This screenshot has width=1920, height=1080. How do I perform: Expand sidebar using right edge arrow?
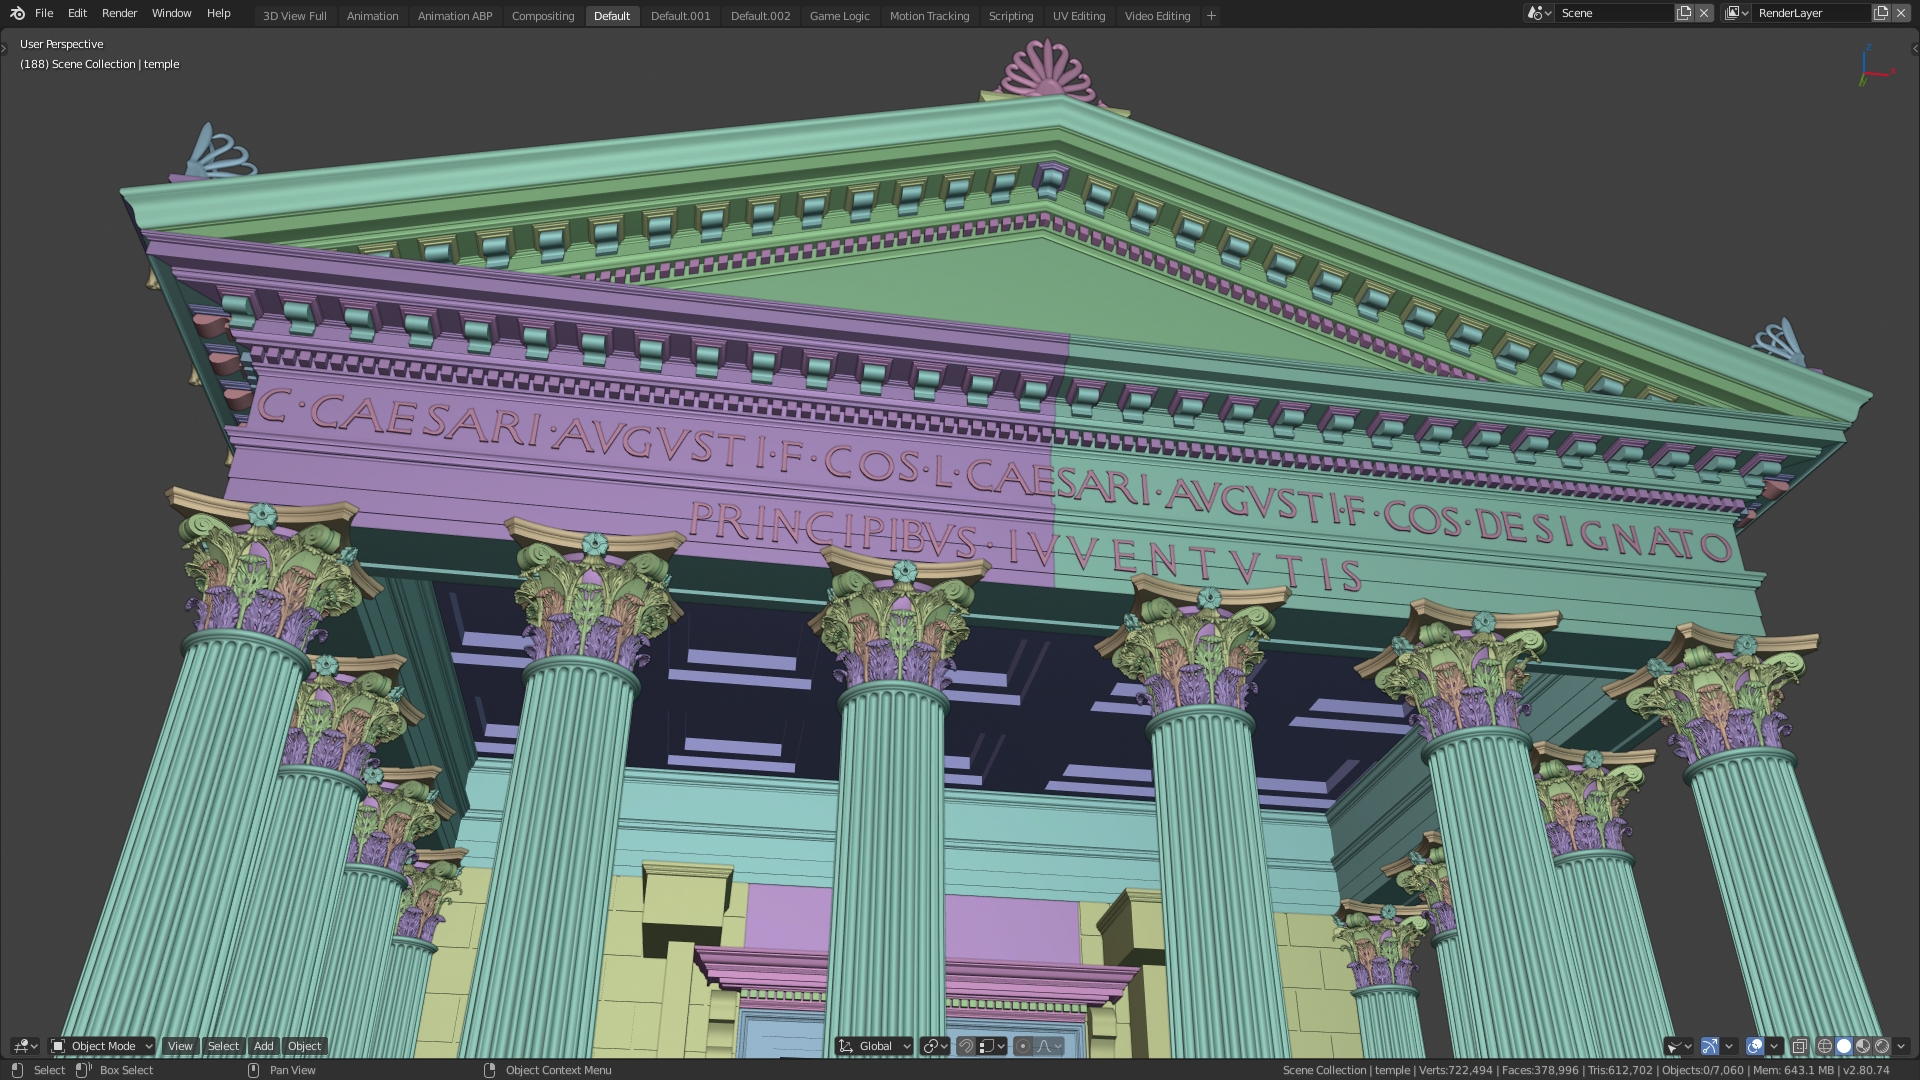click(1914, 48)
